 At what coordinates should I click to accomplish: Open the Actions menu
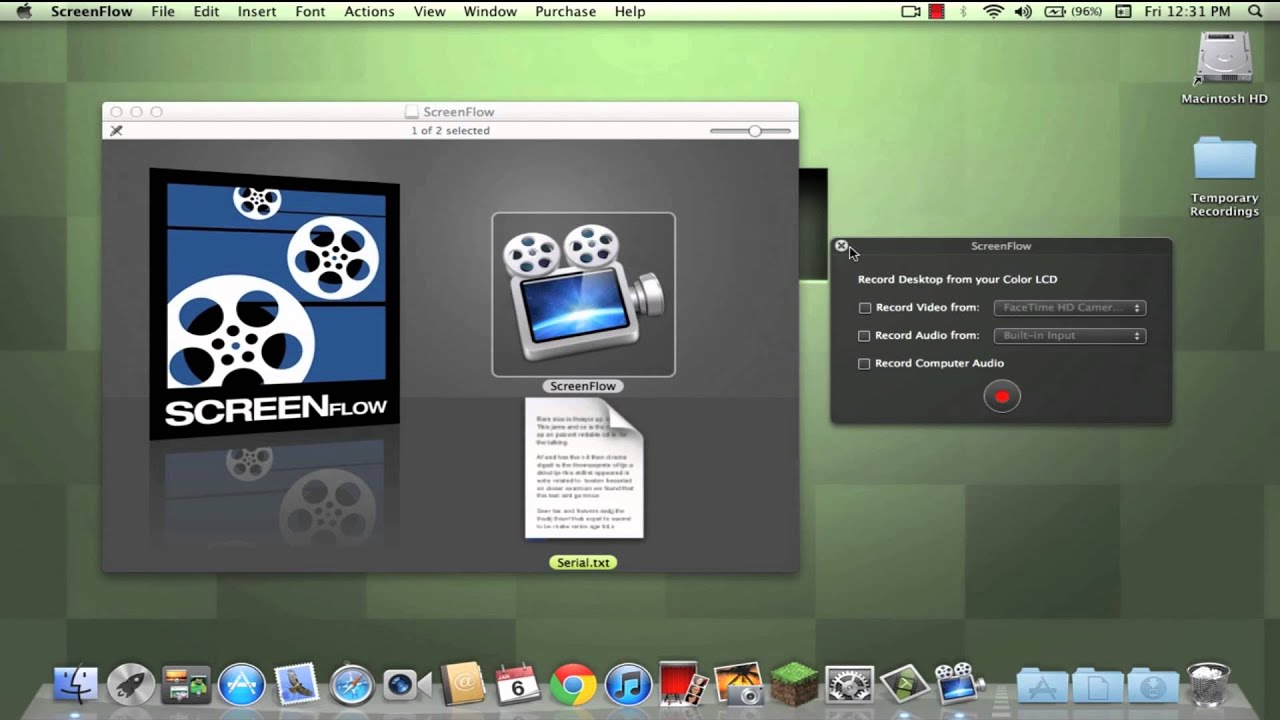coord(369,12)
